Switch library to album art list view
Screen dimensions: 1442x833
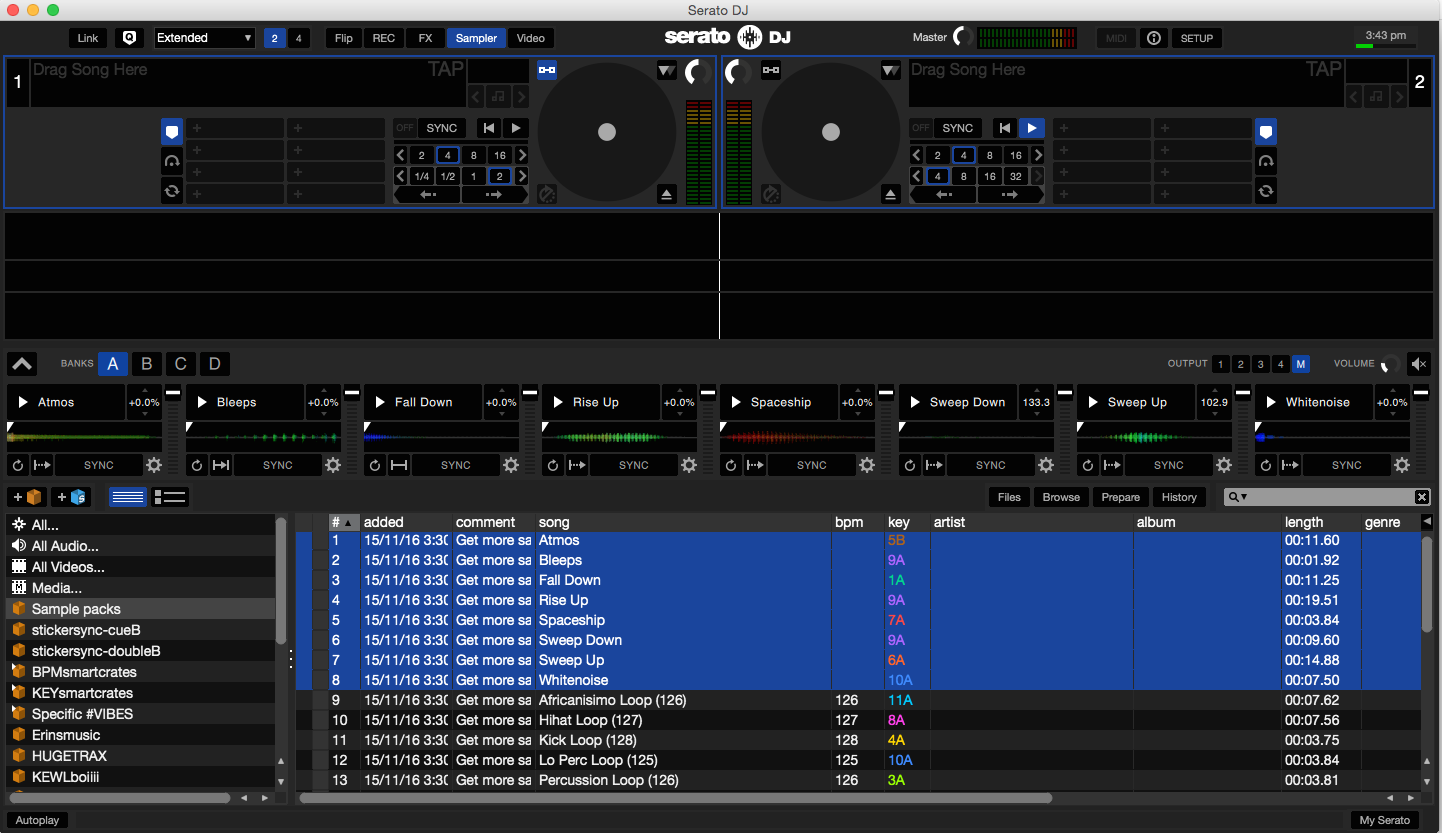click(x=170, y=497)
